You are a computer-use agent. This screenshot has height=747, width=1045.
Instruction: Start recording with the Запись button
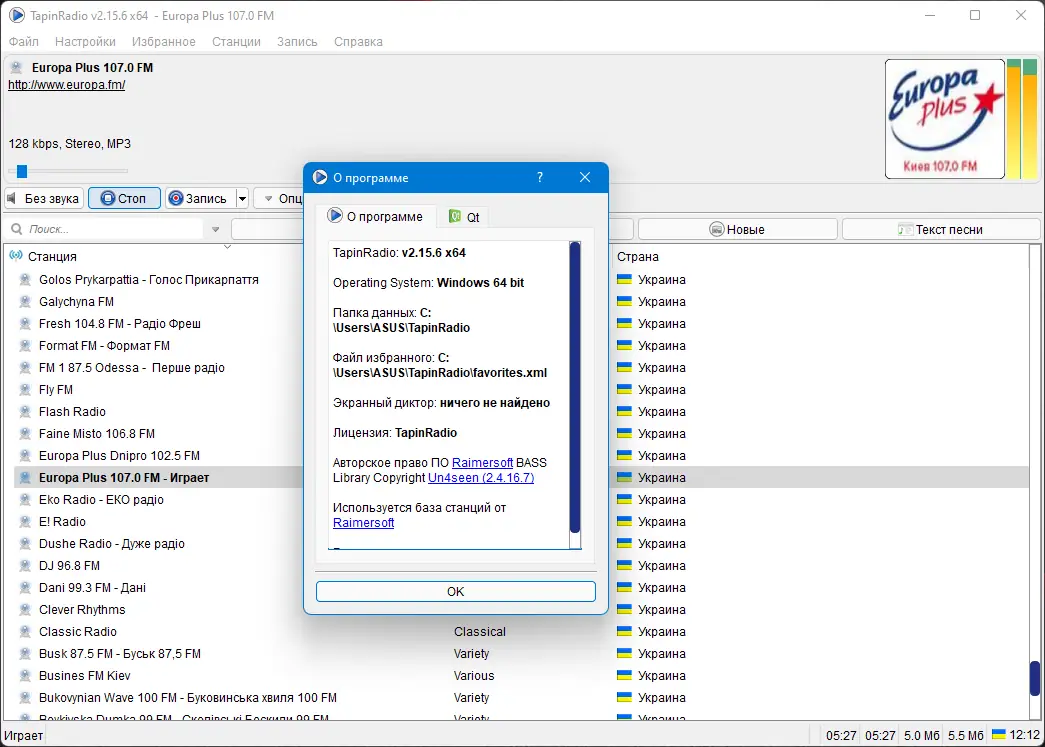[205, 198]
